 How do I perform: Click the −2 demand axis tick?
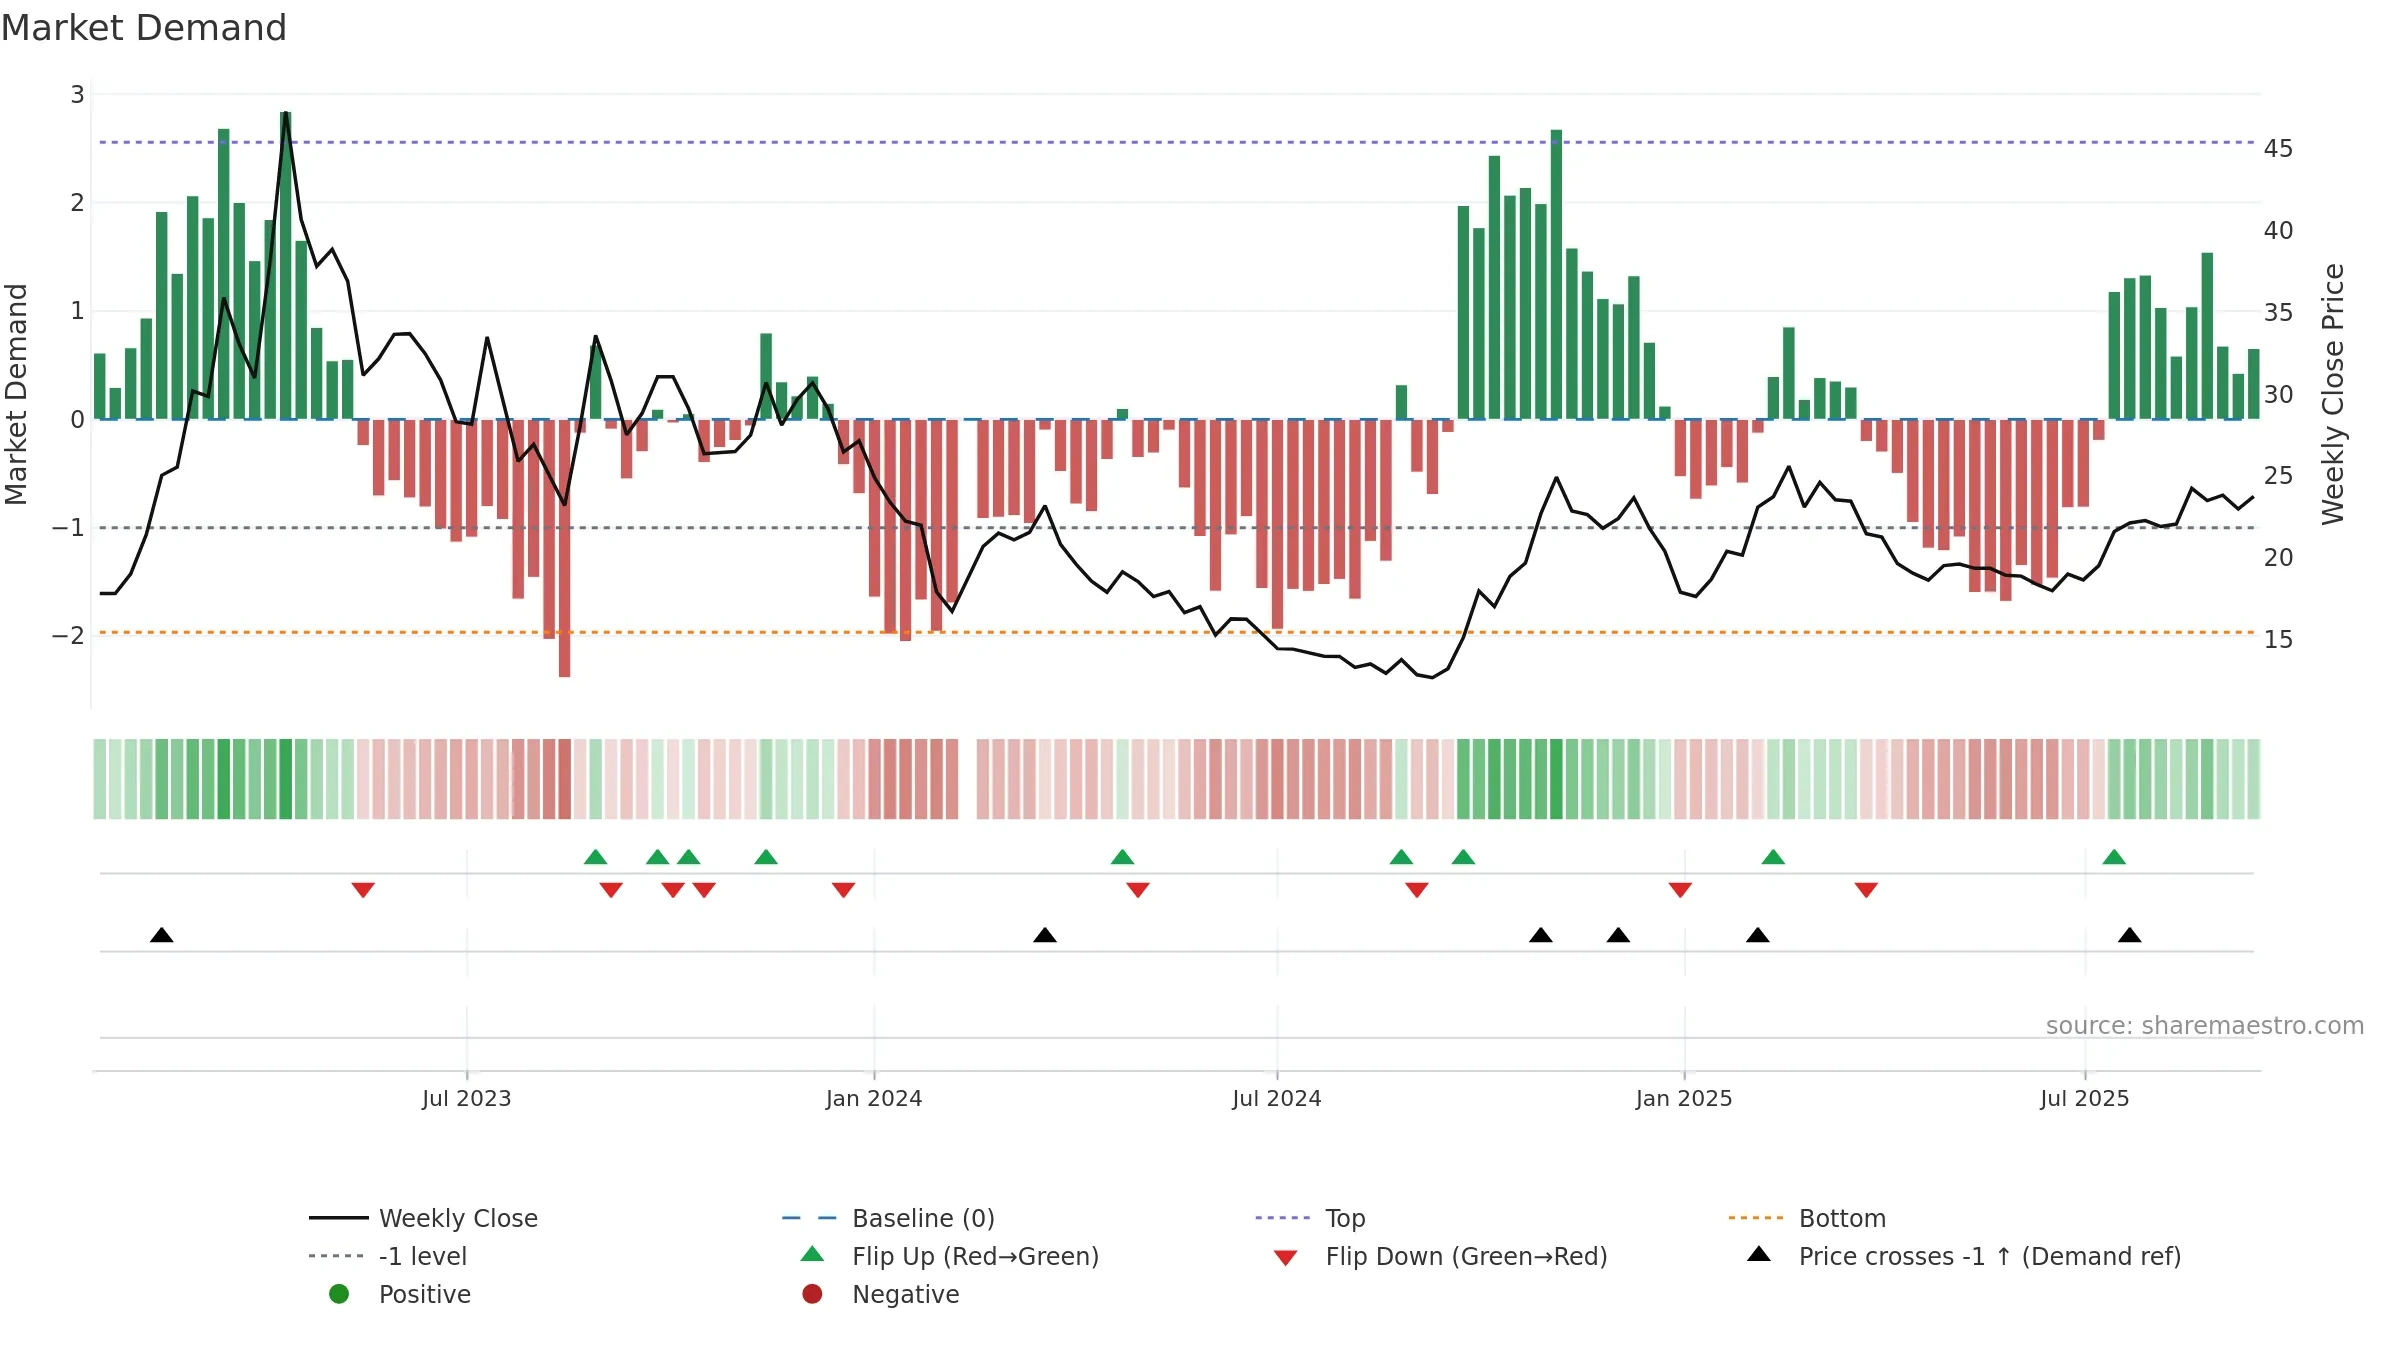(x=68, y=635)
